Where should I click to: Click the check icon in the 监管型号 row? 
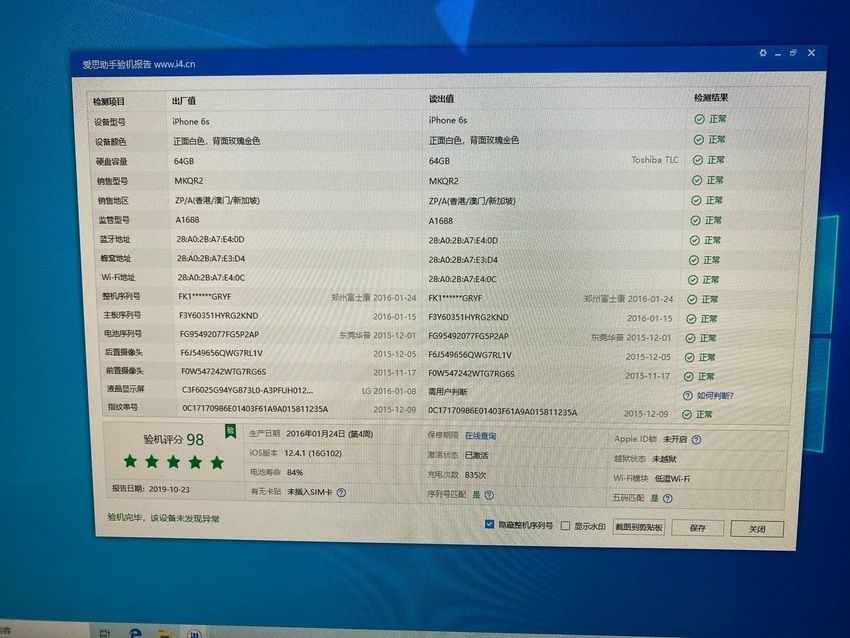tap(695, 221)
